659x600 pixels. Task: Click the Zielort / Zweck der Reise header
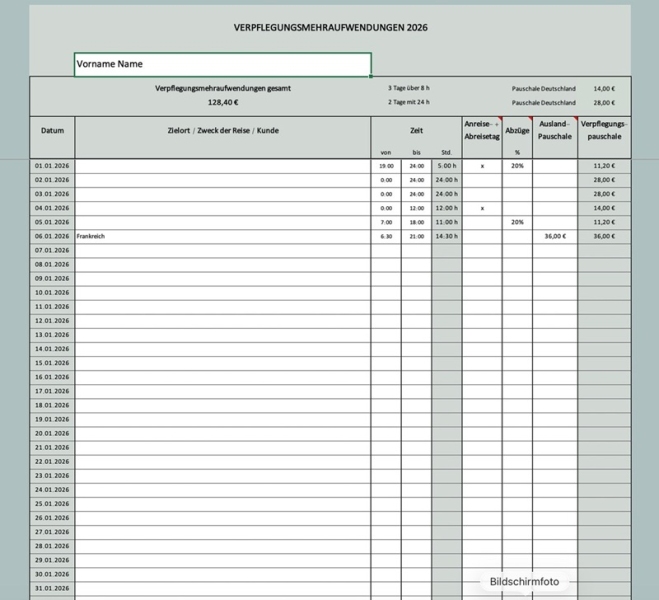222,130
